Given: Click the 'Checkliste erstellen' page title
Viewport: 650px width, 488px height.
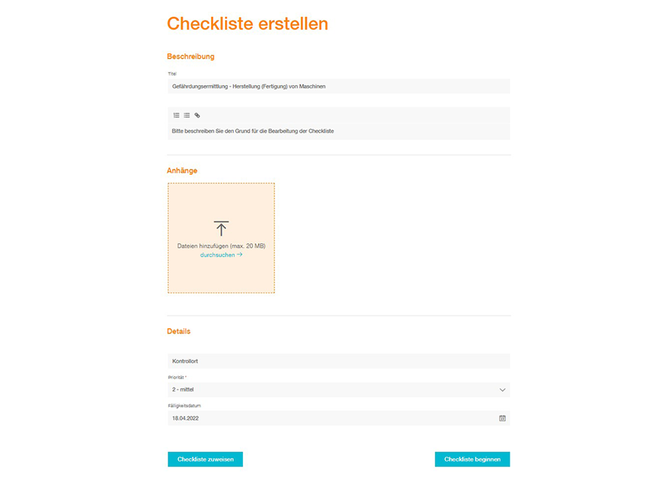Looking at the screenshot, I should click(247, 24).
